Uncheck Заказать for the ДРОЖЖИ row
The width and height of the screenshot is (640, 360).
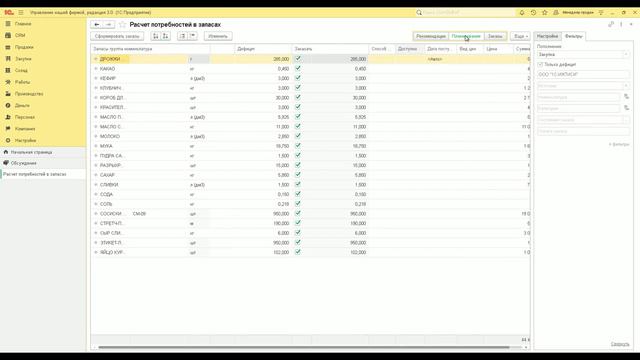298,59
